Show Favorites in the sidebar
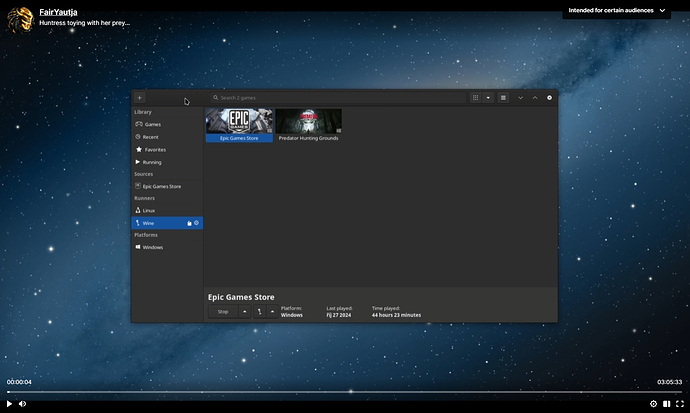690x413 pixels. [167, 150]
